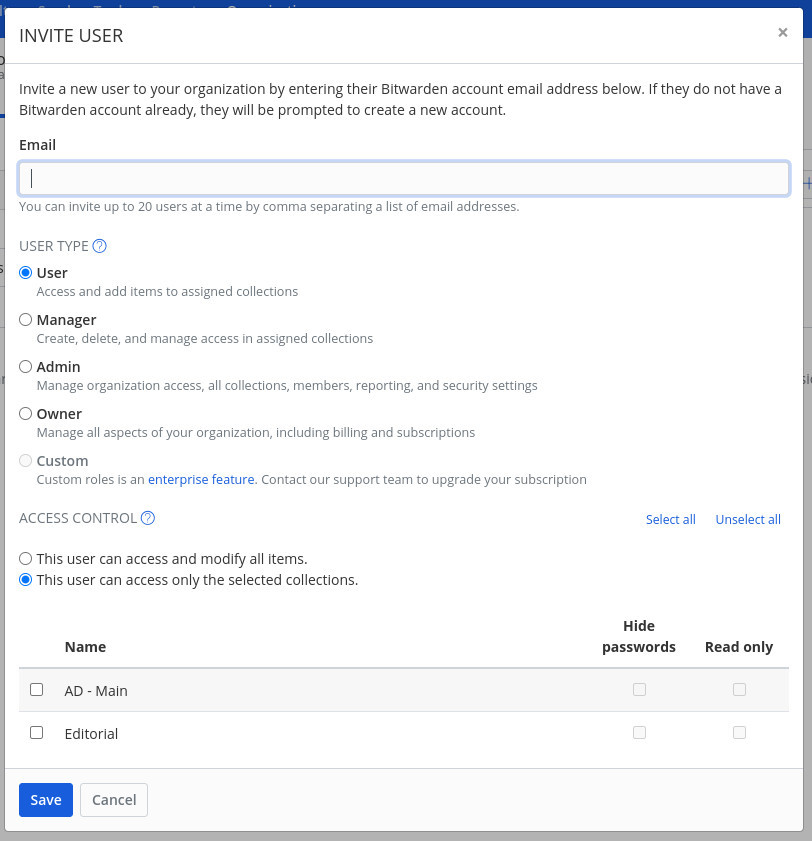This screenshot has width=812, height=841.
Task: Check the AD - Main collection checkbox
Action: coord(37,690)
